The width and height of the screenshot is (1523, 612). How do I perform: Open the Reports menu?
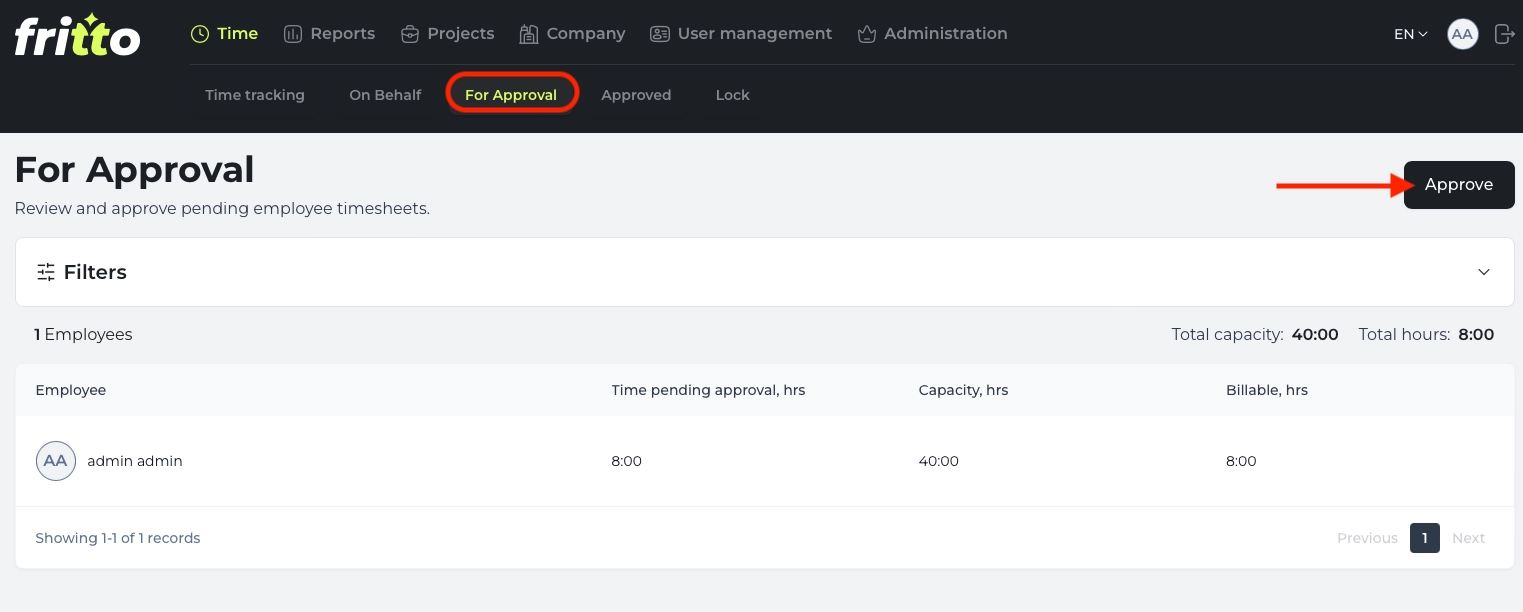[x=329, y=34]
